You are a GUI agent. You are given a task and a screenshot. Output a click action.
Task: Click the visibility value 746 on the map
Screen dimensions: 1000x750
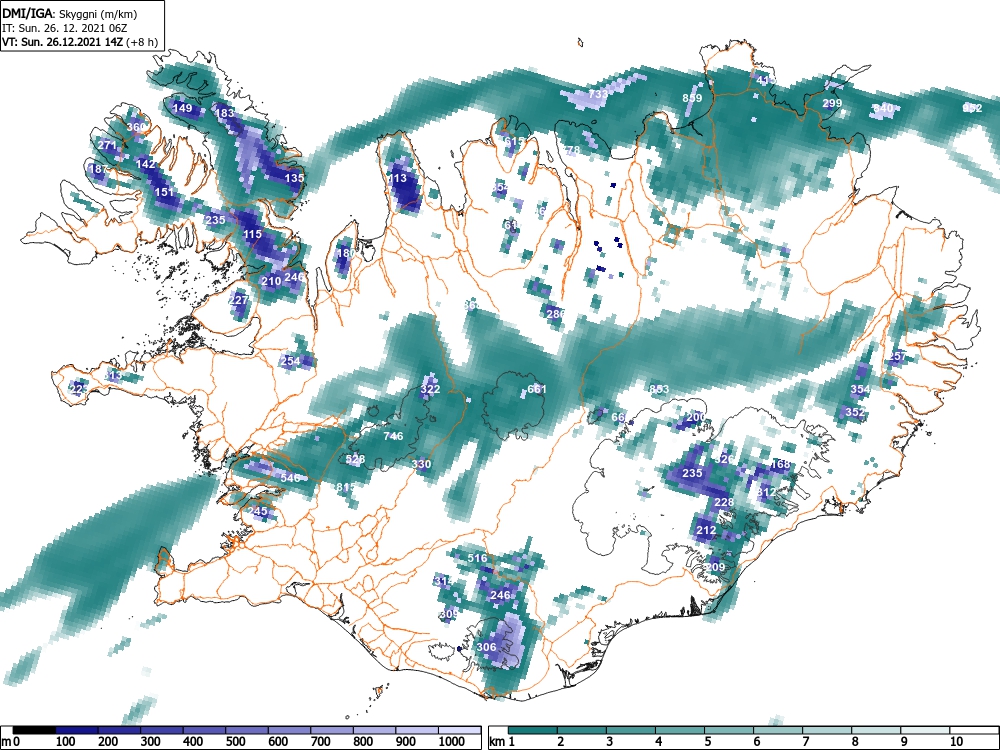click(393, 436)
